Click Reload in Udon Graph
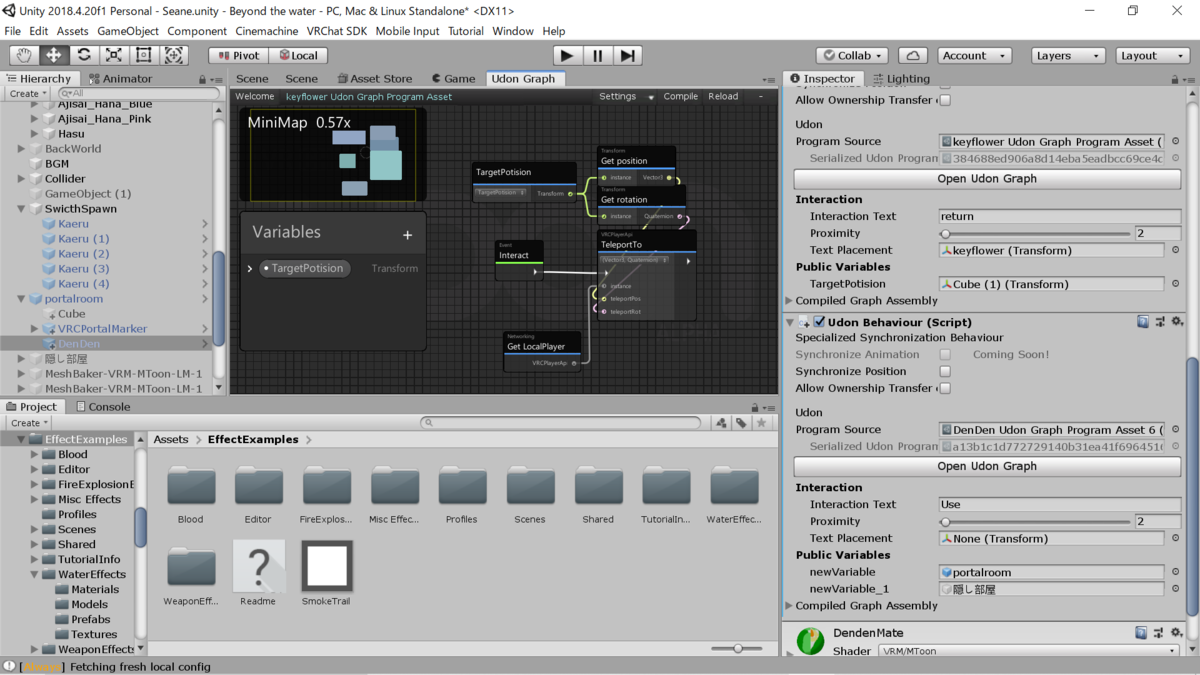Viewport: 1200px width, 675px height. [723, 97]
